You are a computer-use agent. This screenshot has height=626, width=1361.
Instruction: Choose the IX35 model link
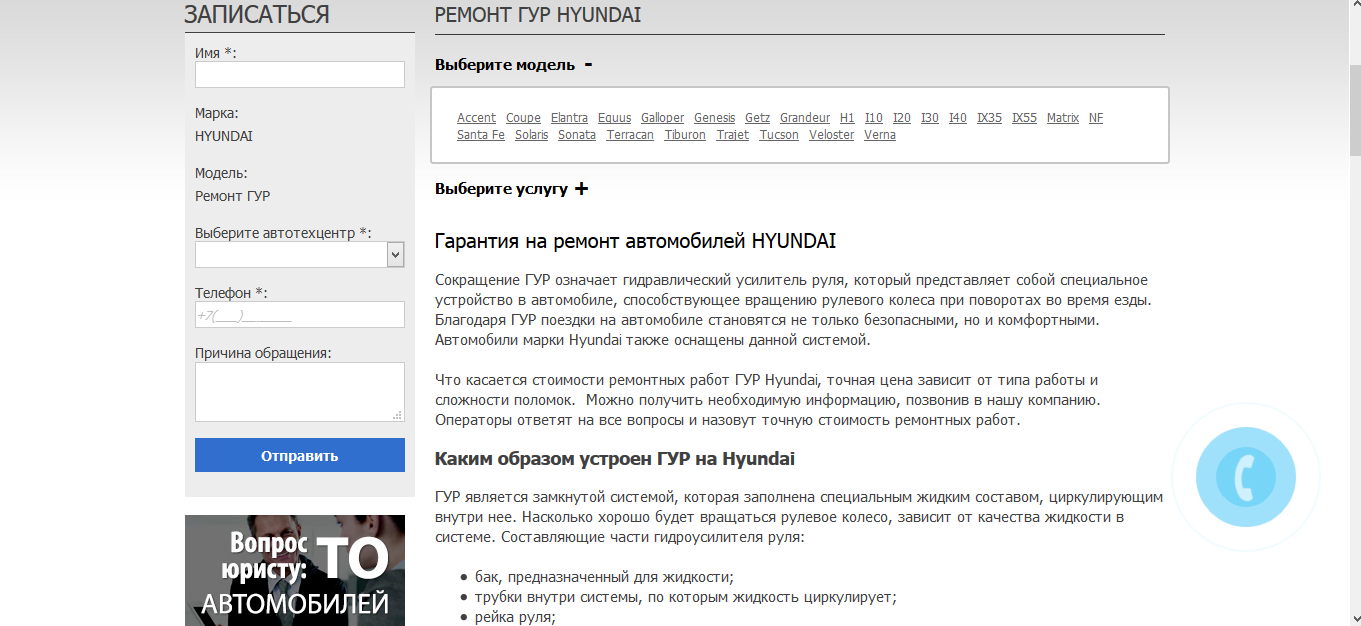pos(989,118)
